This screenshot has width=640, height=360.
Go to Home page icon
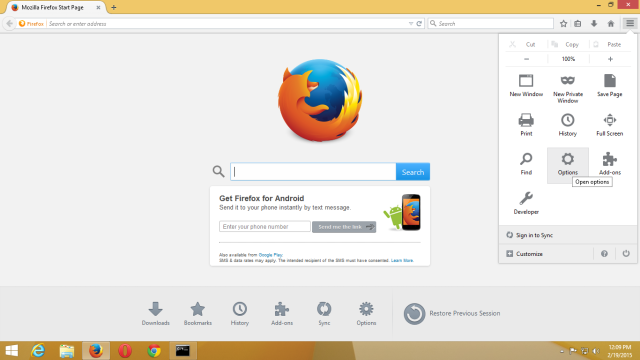click(611, 24)
